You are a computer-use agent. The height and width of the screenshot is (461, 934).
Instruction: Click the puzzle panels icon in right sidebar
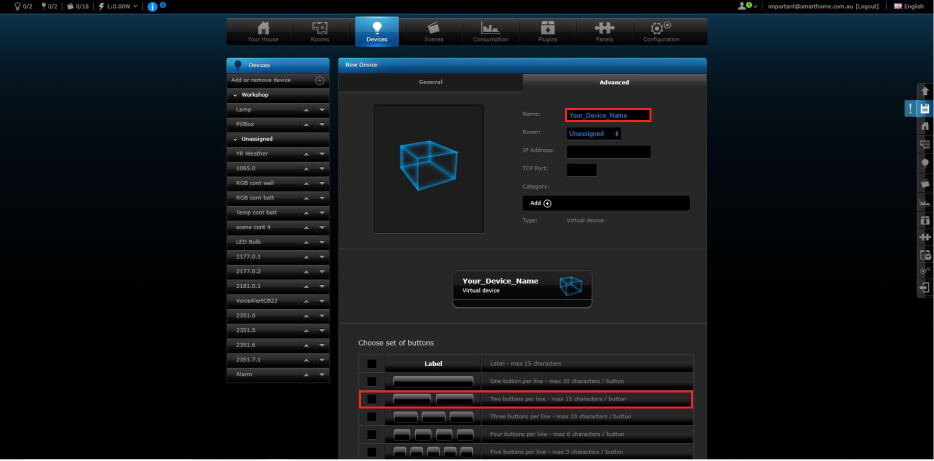[924, 237]
